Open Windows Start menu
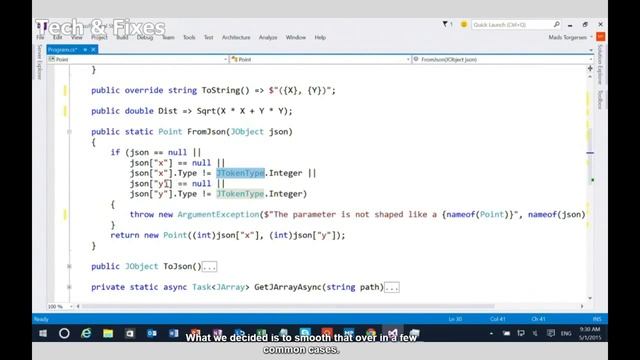Viewport: 640px width, 360px height. point(43,333)
